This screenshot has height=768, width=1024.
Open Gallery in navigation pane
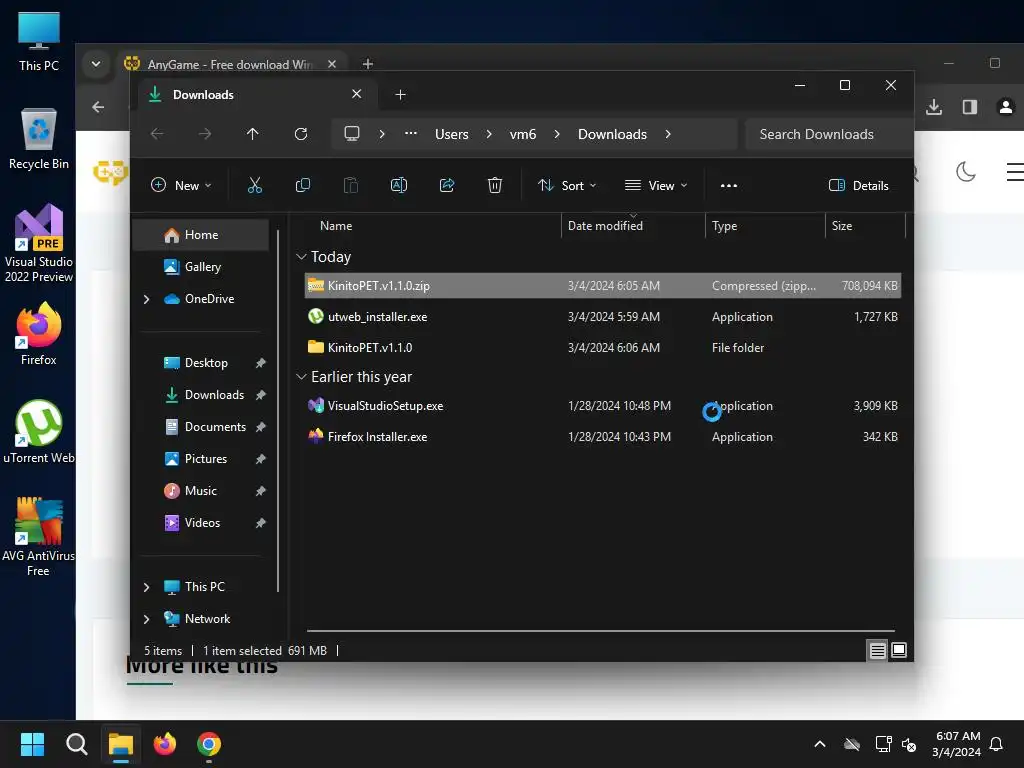click(x=201, y=267)
